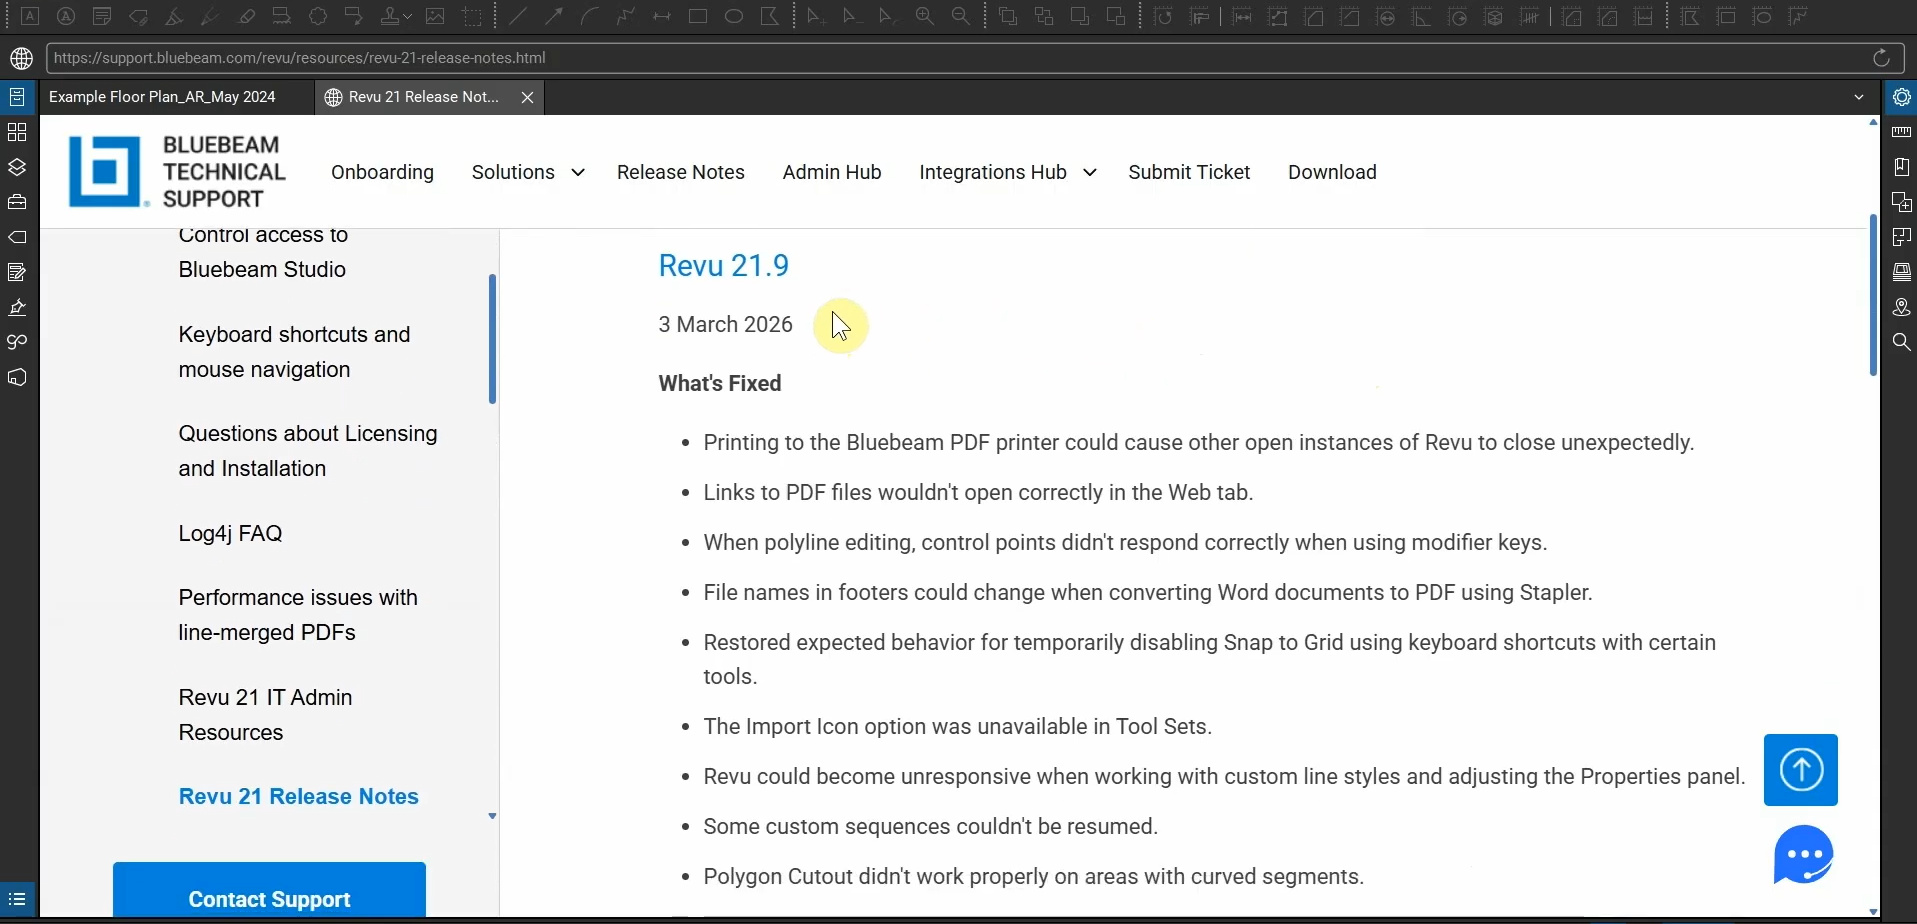This screenshot has height=924, width=1917.
Task: Select the Eraser tool in toolbar
Action: [246, 17]
